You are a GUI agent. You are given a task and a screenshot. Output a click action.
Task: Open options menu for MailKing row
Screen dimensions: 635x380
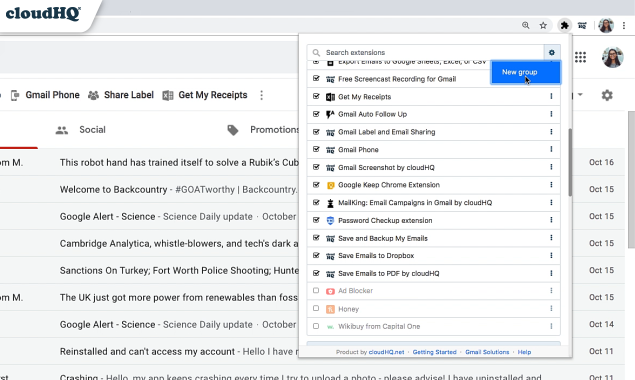[x=551, y=203]
